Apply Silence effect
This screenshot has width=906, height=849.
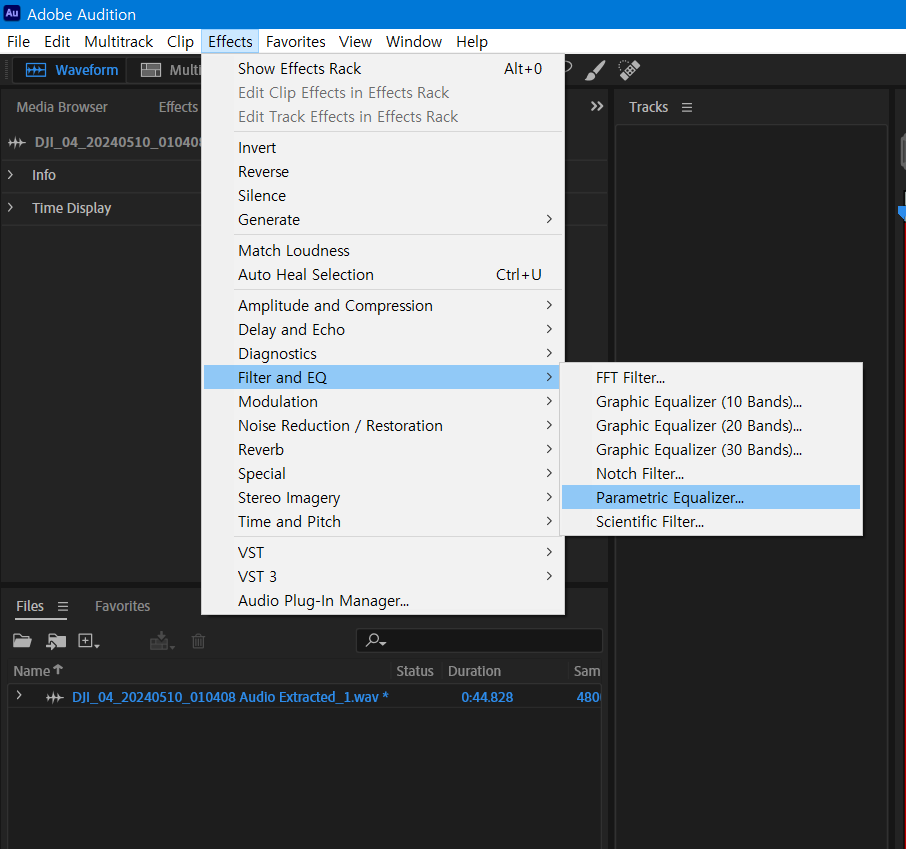pos(383,195)
